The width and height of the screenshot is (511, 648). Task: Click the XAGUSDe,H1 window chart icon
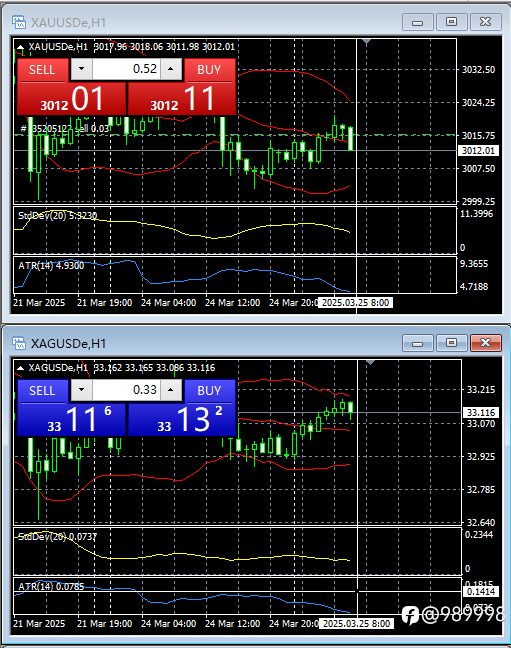19,343
